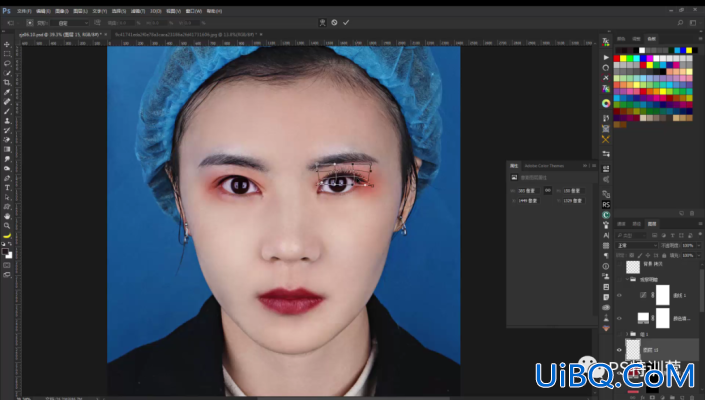Open the Window menu
The image size is (705, 400).
click(x=194, y=11)
